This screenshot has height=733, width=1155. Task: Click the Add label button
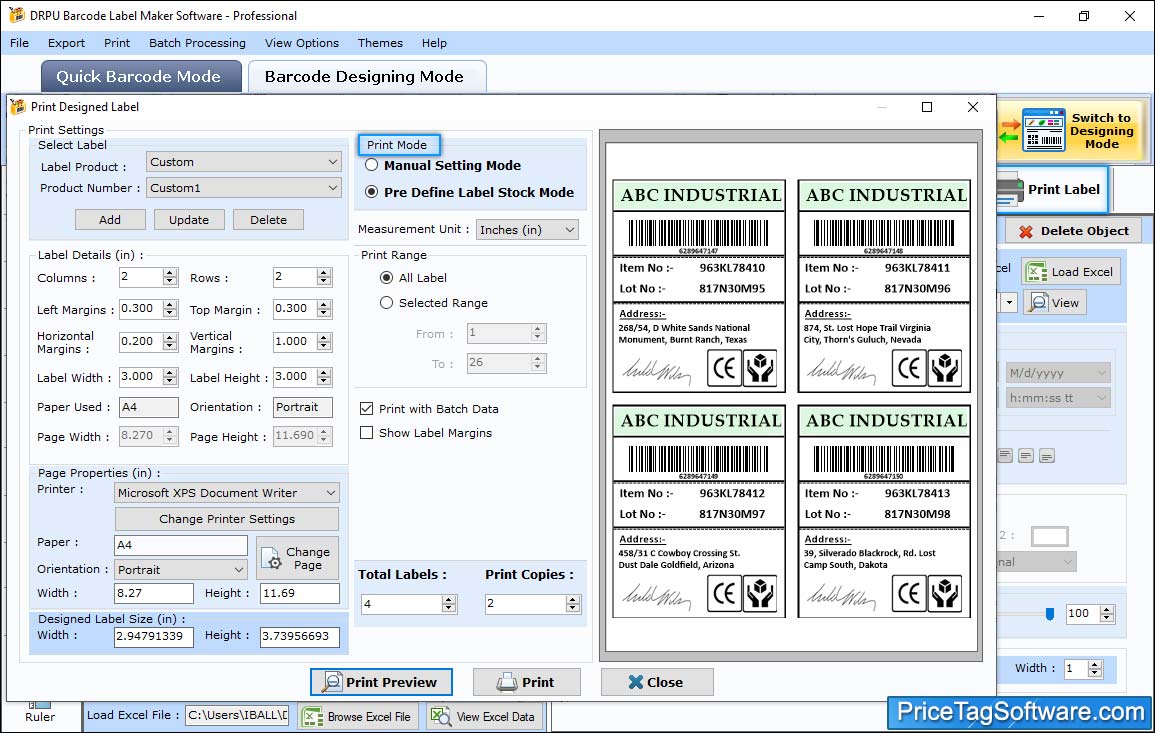110,220
